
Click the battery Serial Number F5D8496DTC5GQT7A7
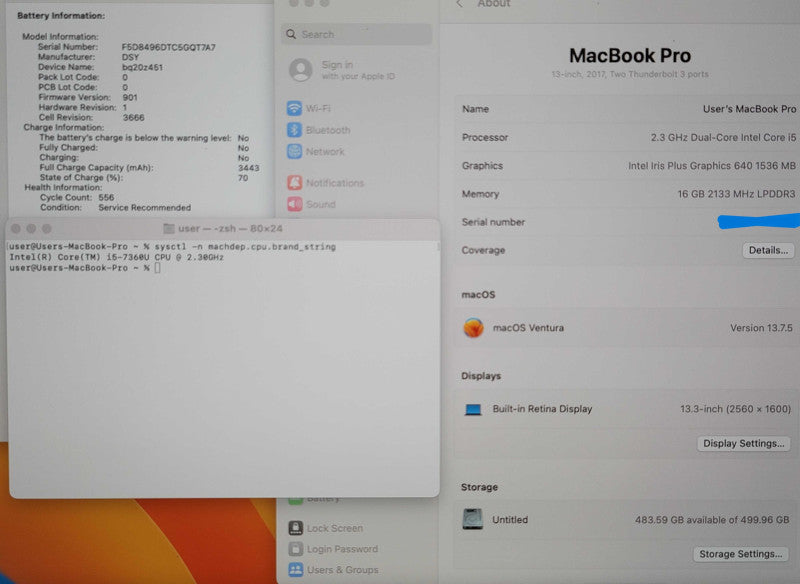coord(168,47)
